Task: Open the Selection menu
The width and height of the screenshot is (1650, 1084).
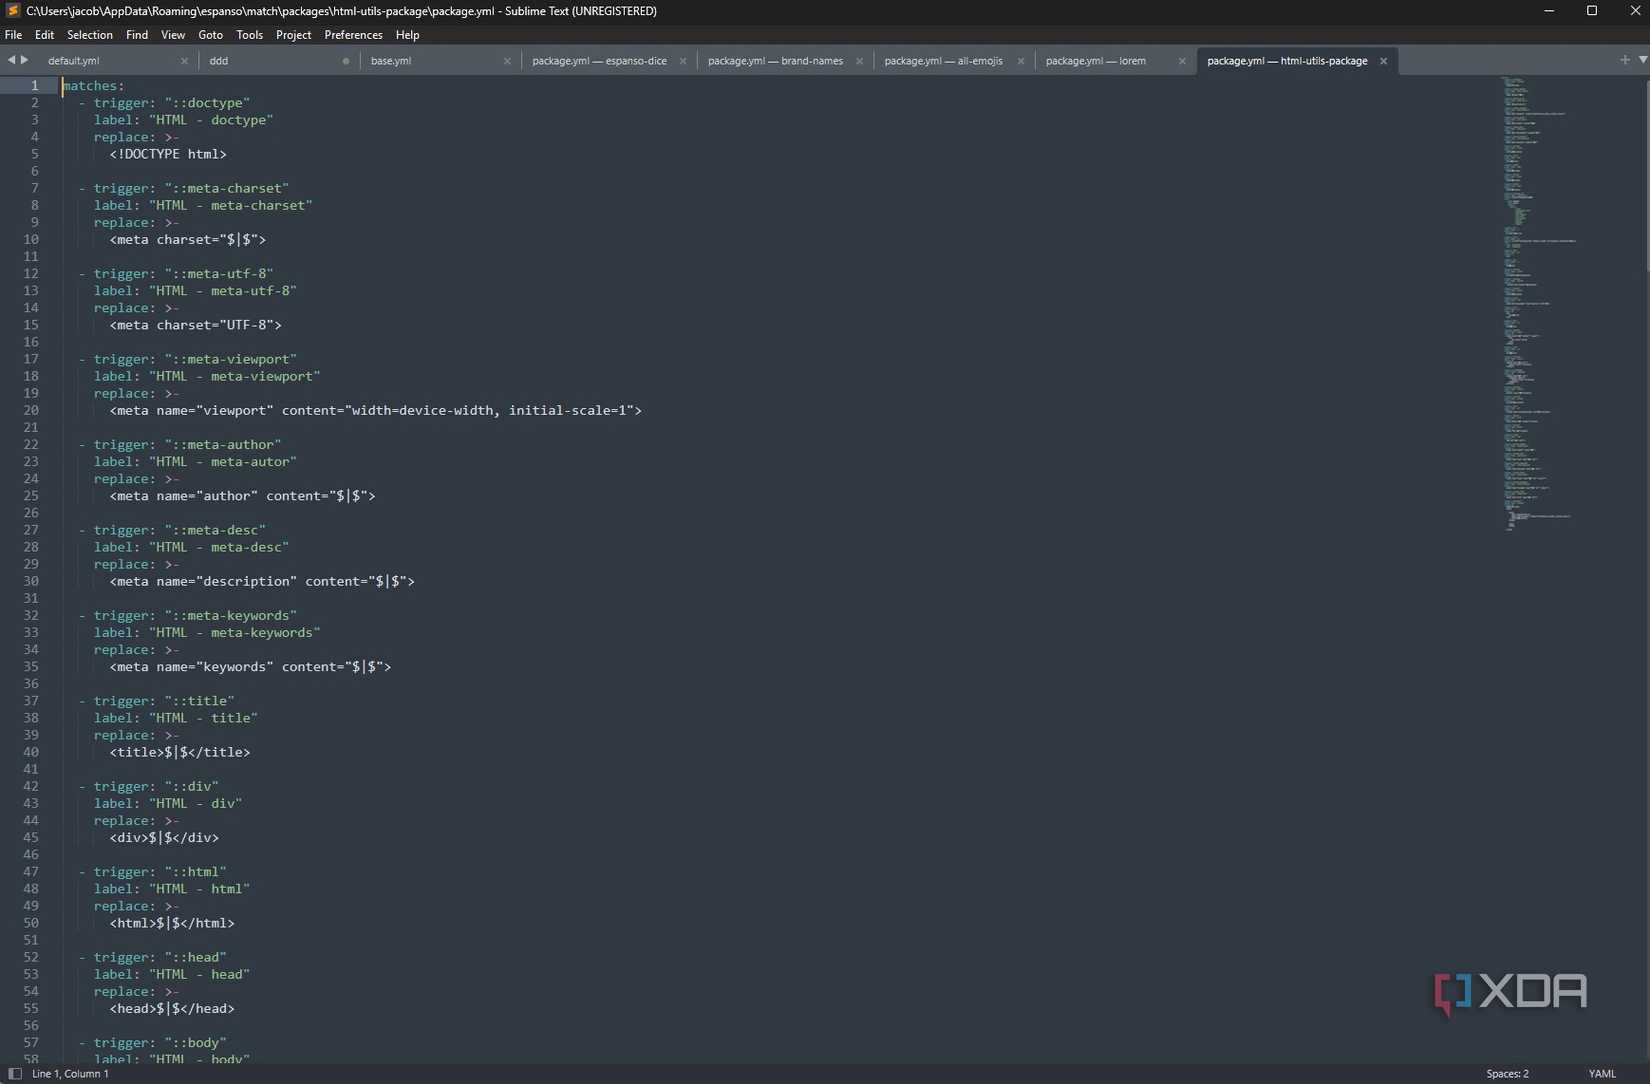Action: pyautogui.click(x=89, y=34)
